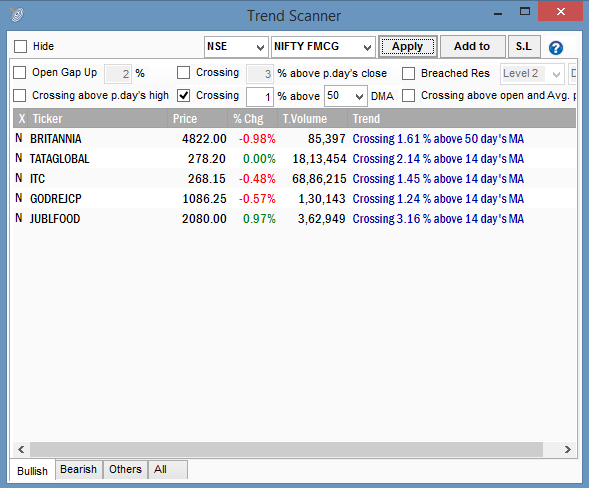Sort by the Trend column header

462,119
